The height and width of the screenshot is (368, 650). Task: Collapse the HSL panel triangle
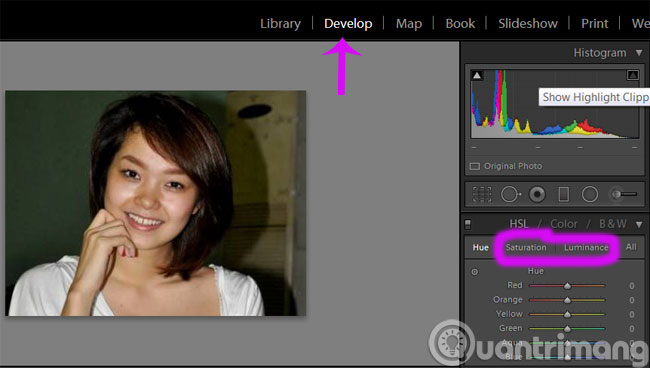click(x=639, y=224)
